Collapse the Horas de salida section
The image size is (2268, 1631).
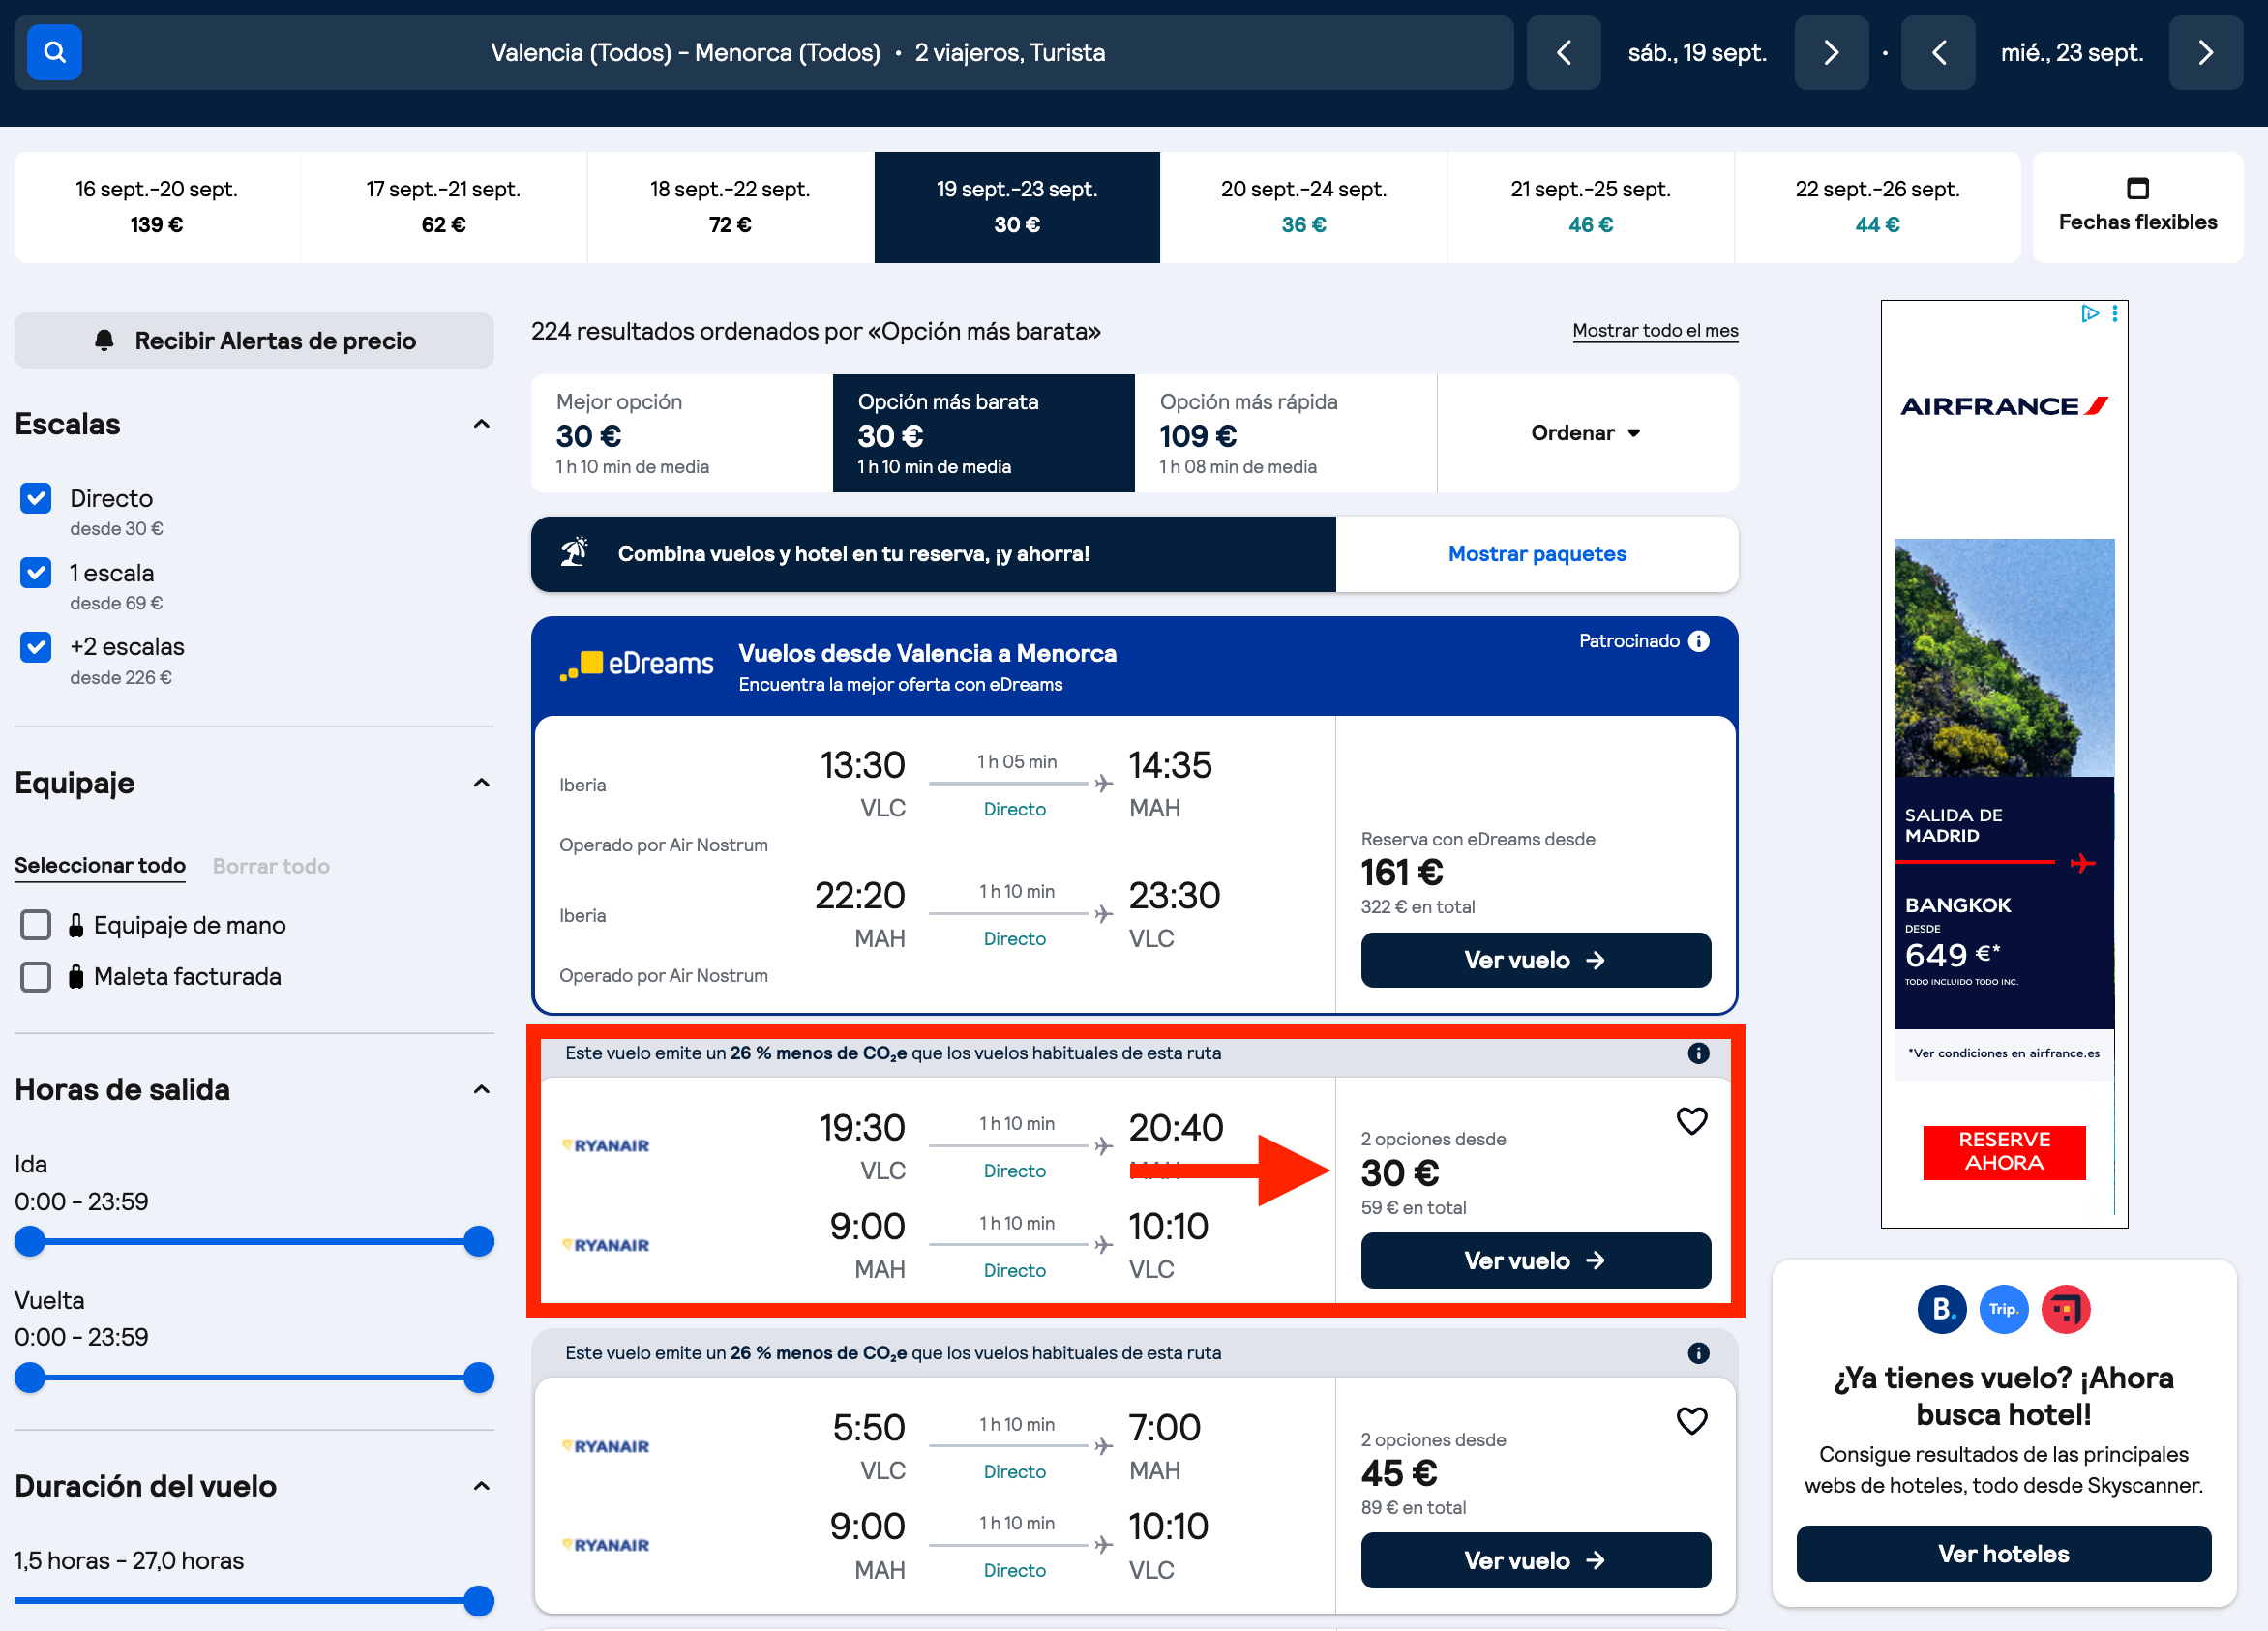(481, 1089)
